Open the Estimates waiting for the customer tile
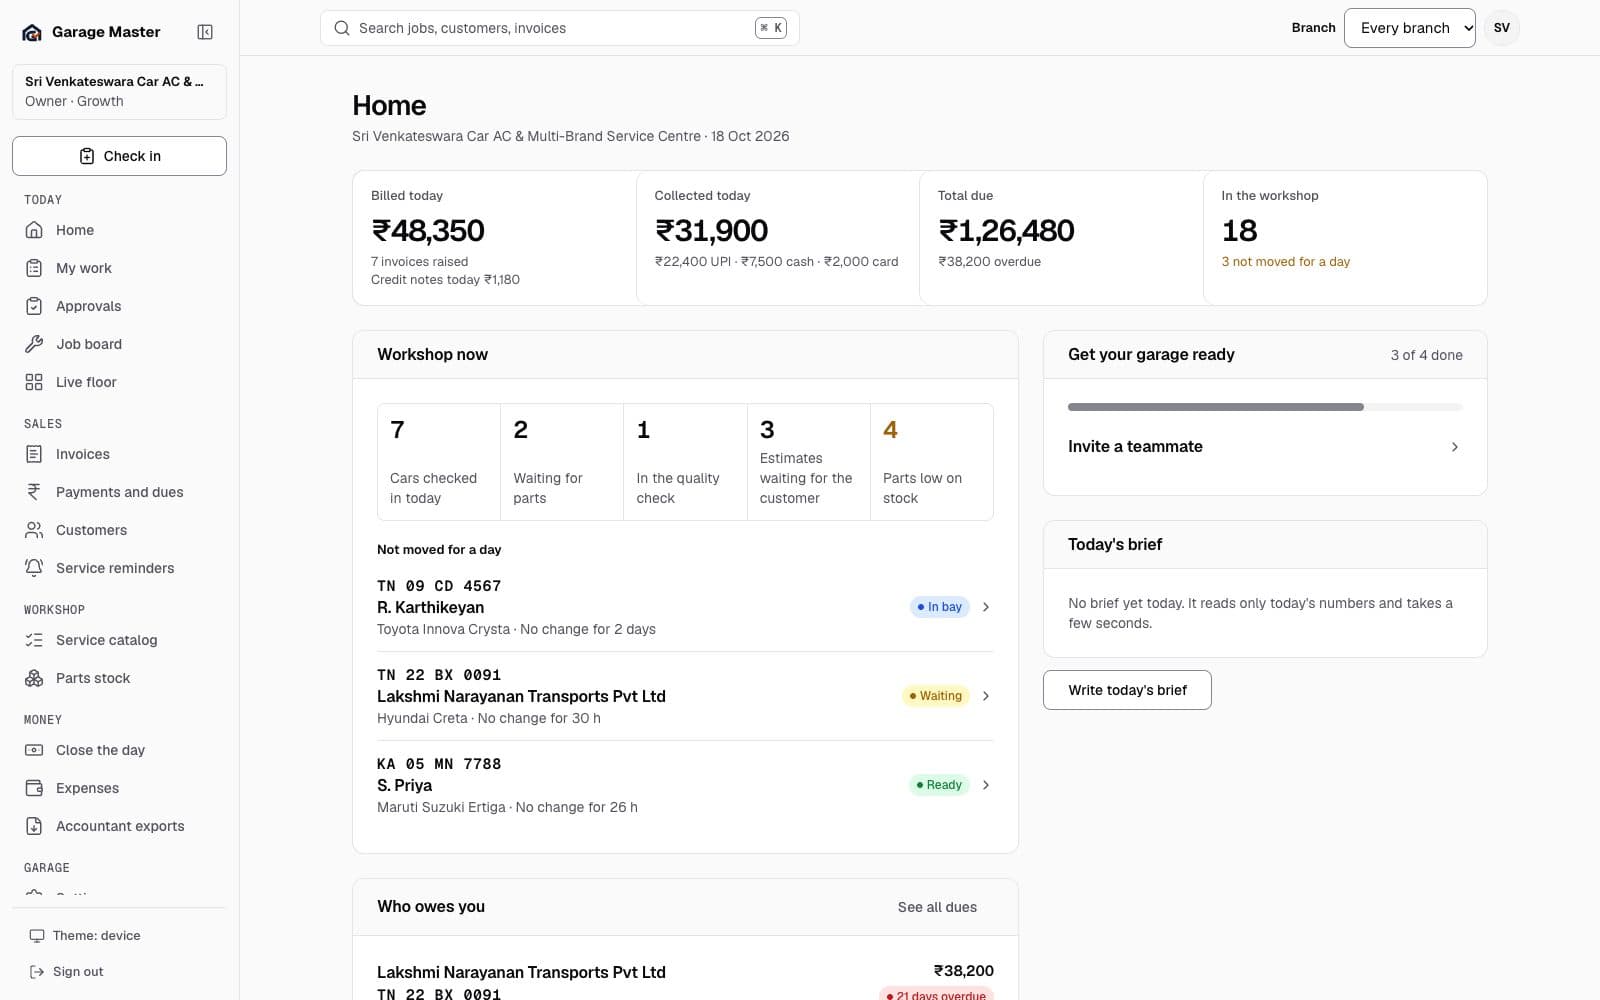 [x=809, y=462]
